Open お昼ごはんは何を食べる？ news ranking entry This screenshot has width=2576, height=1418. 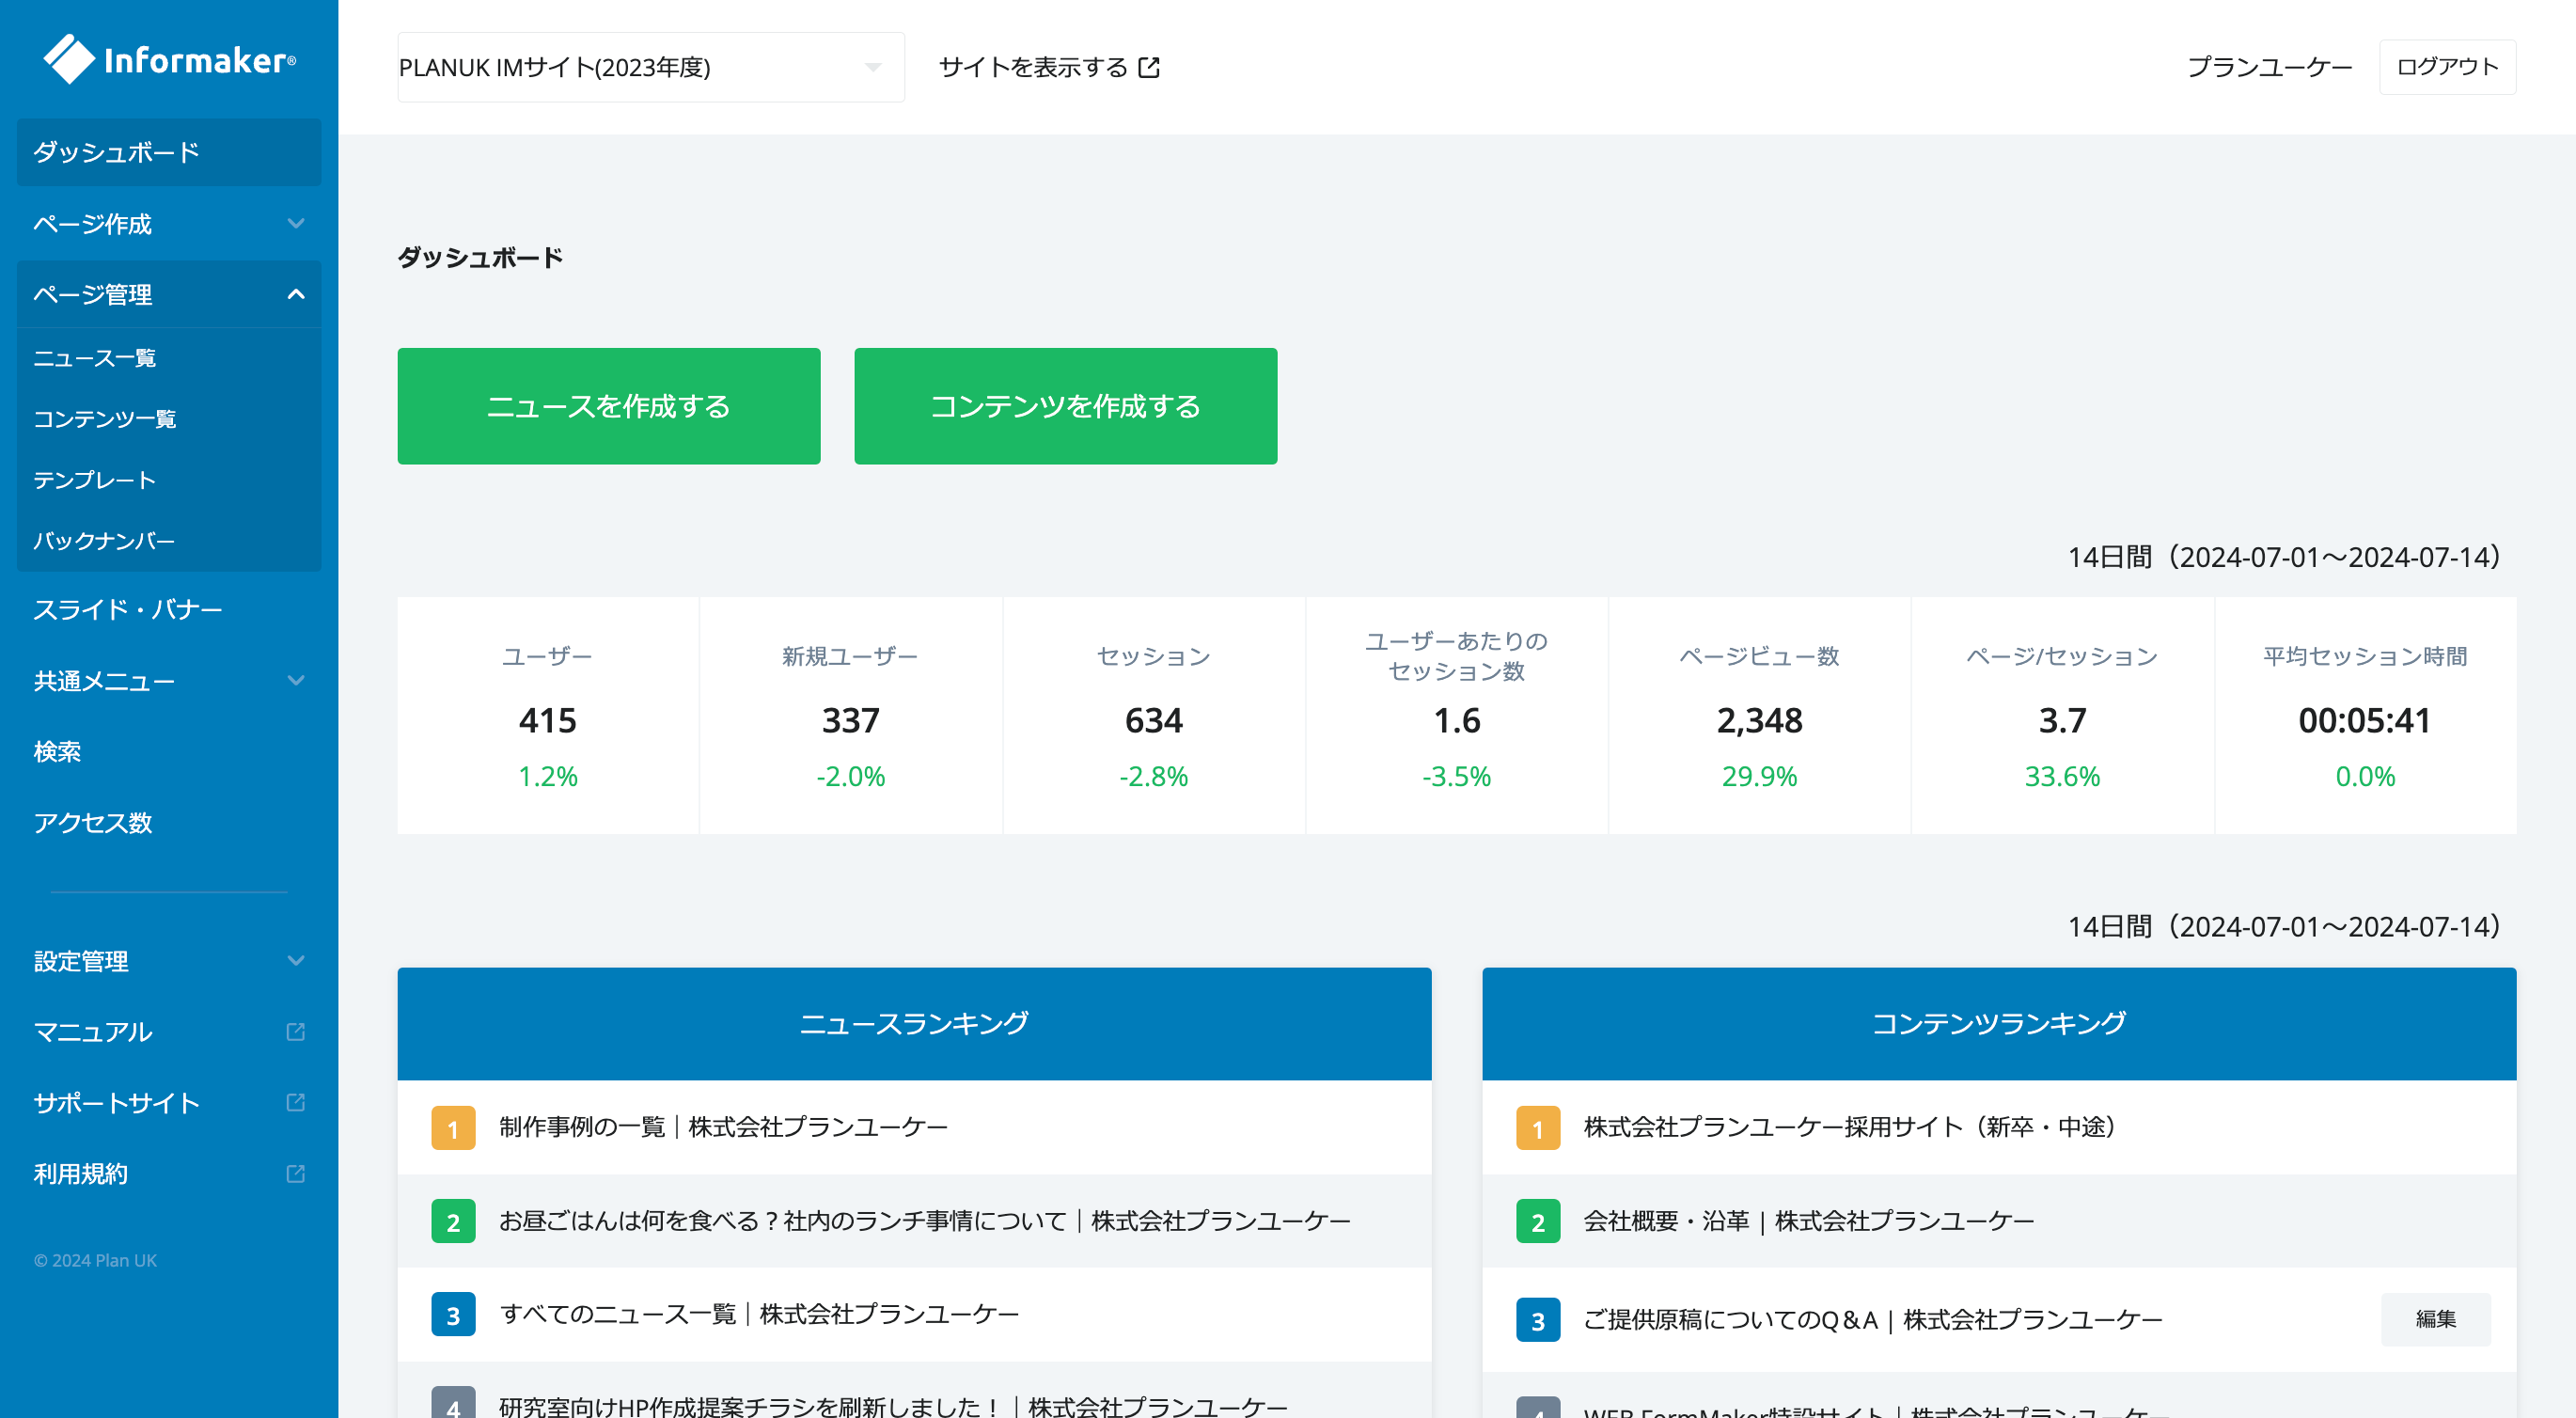coord(925,1220)
